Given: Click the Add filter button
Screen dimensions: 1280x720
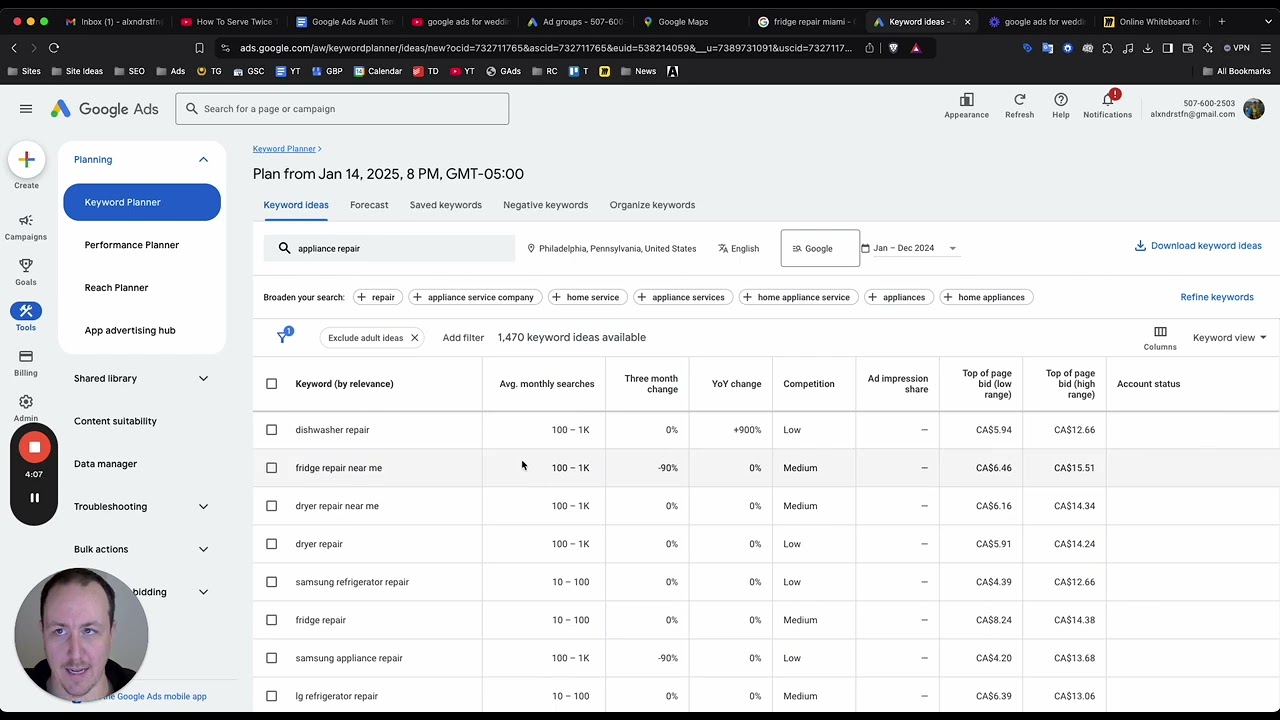Looking at the screenshot, I should point(463,338).
